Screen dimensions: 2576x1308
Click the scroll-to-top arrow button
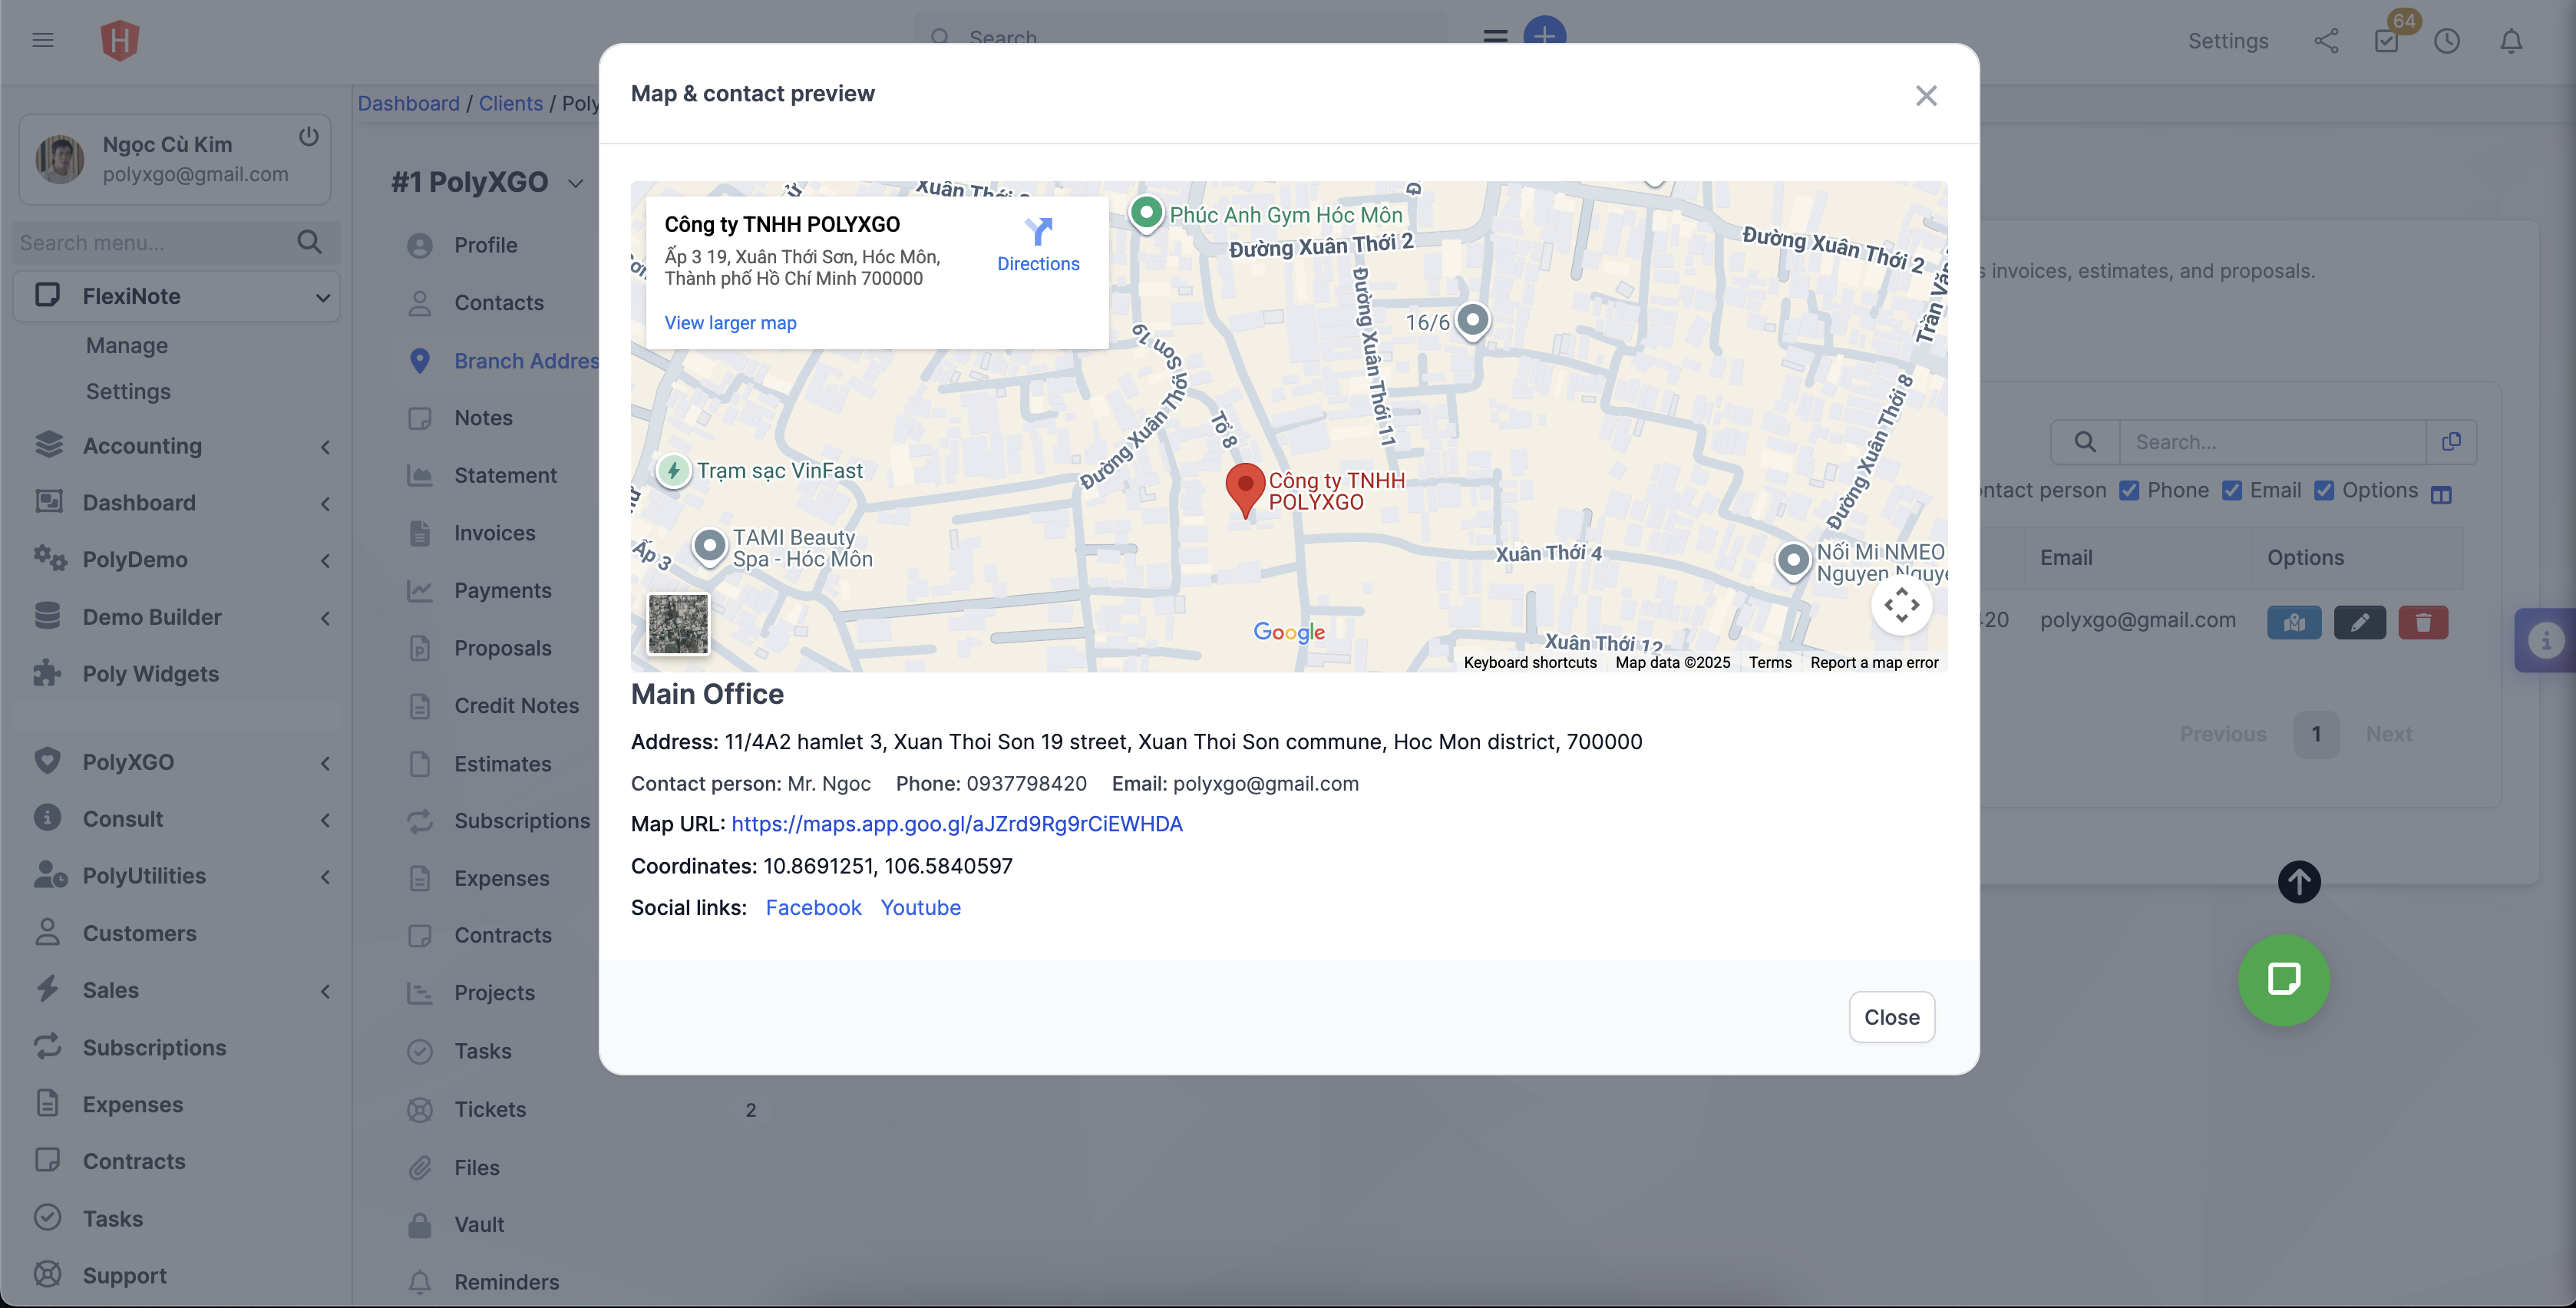coord(2298,882)
